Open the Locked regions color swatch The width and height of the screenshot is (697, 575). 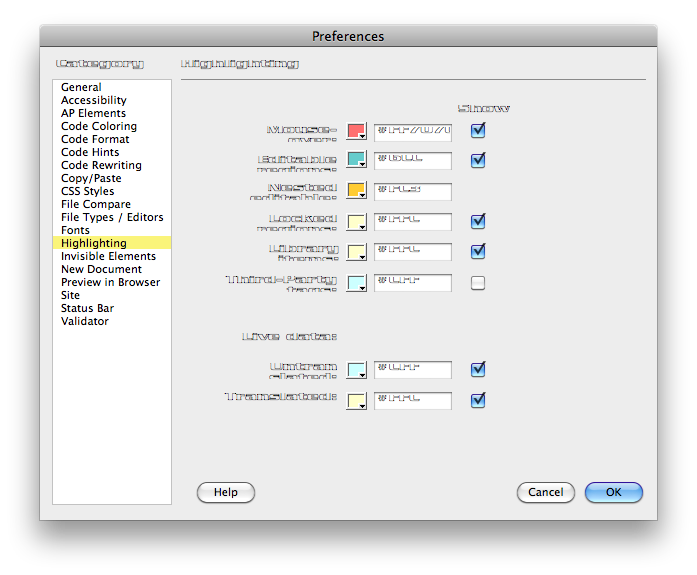[357, 221]
